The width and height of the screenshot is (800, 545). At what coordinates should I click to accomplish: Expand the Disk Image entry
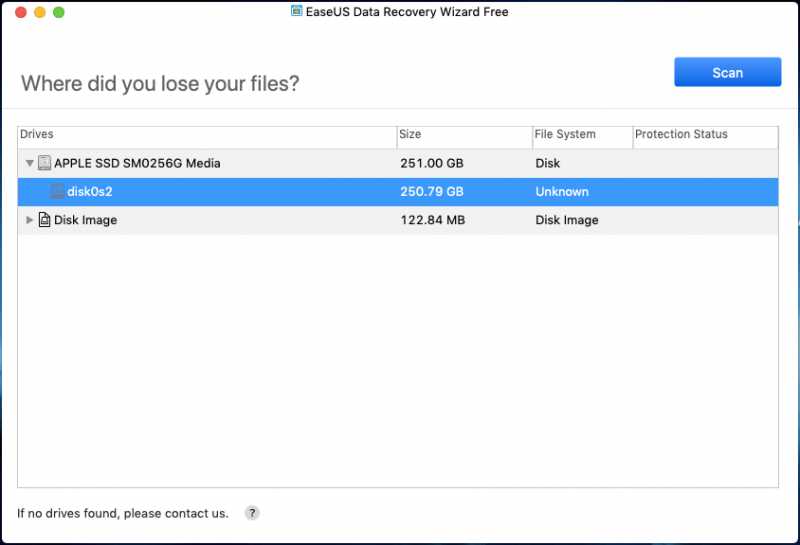point(30,220)
